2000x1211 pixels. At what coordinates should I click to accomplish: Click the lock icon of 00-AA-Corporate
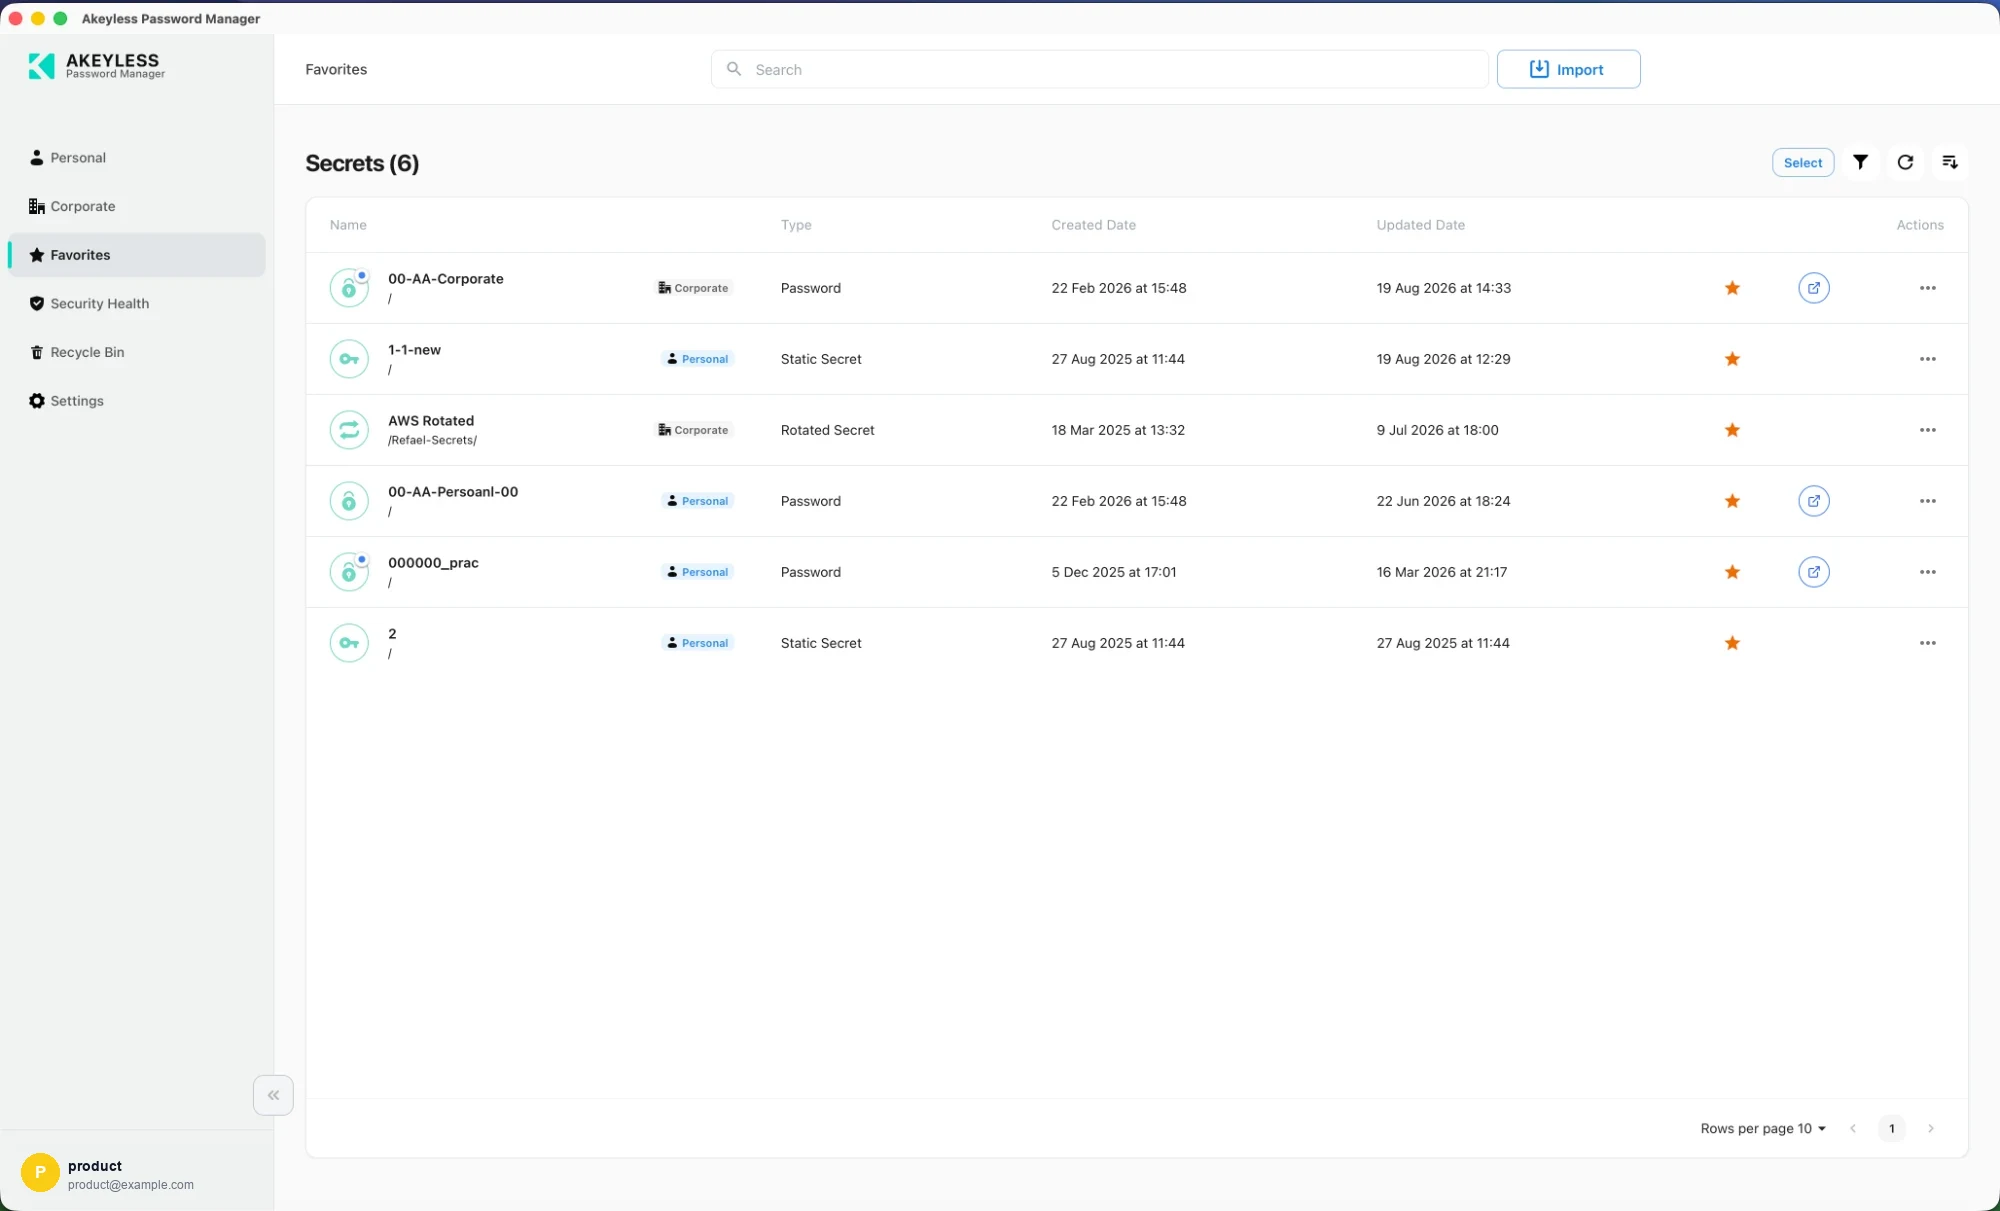pyautogui.click(x=349, y=288)
